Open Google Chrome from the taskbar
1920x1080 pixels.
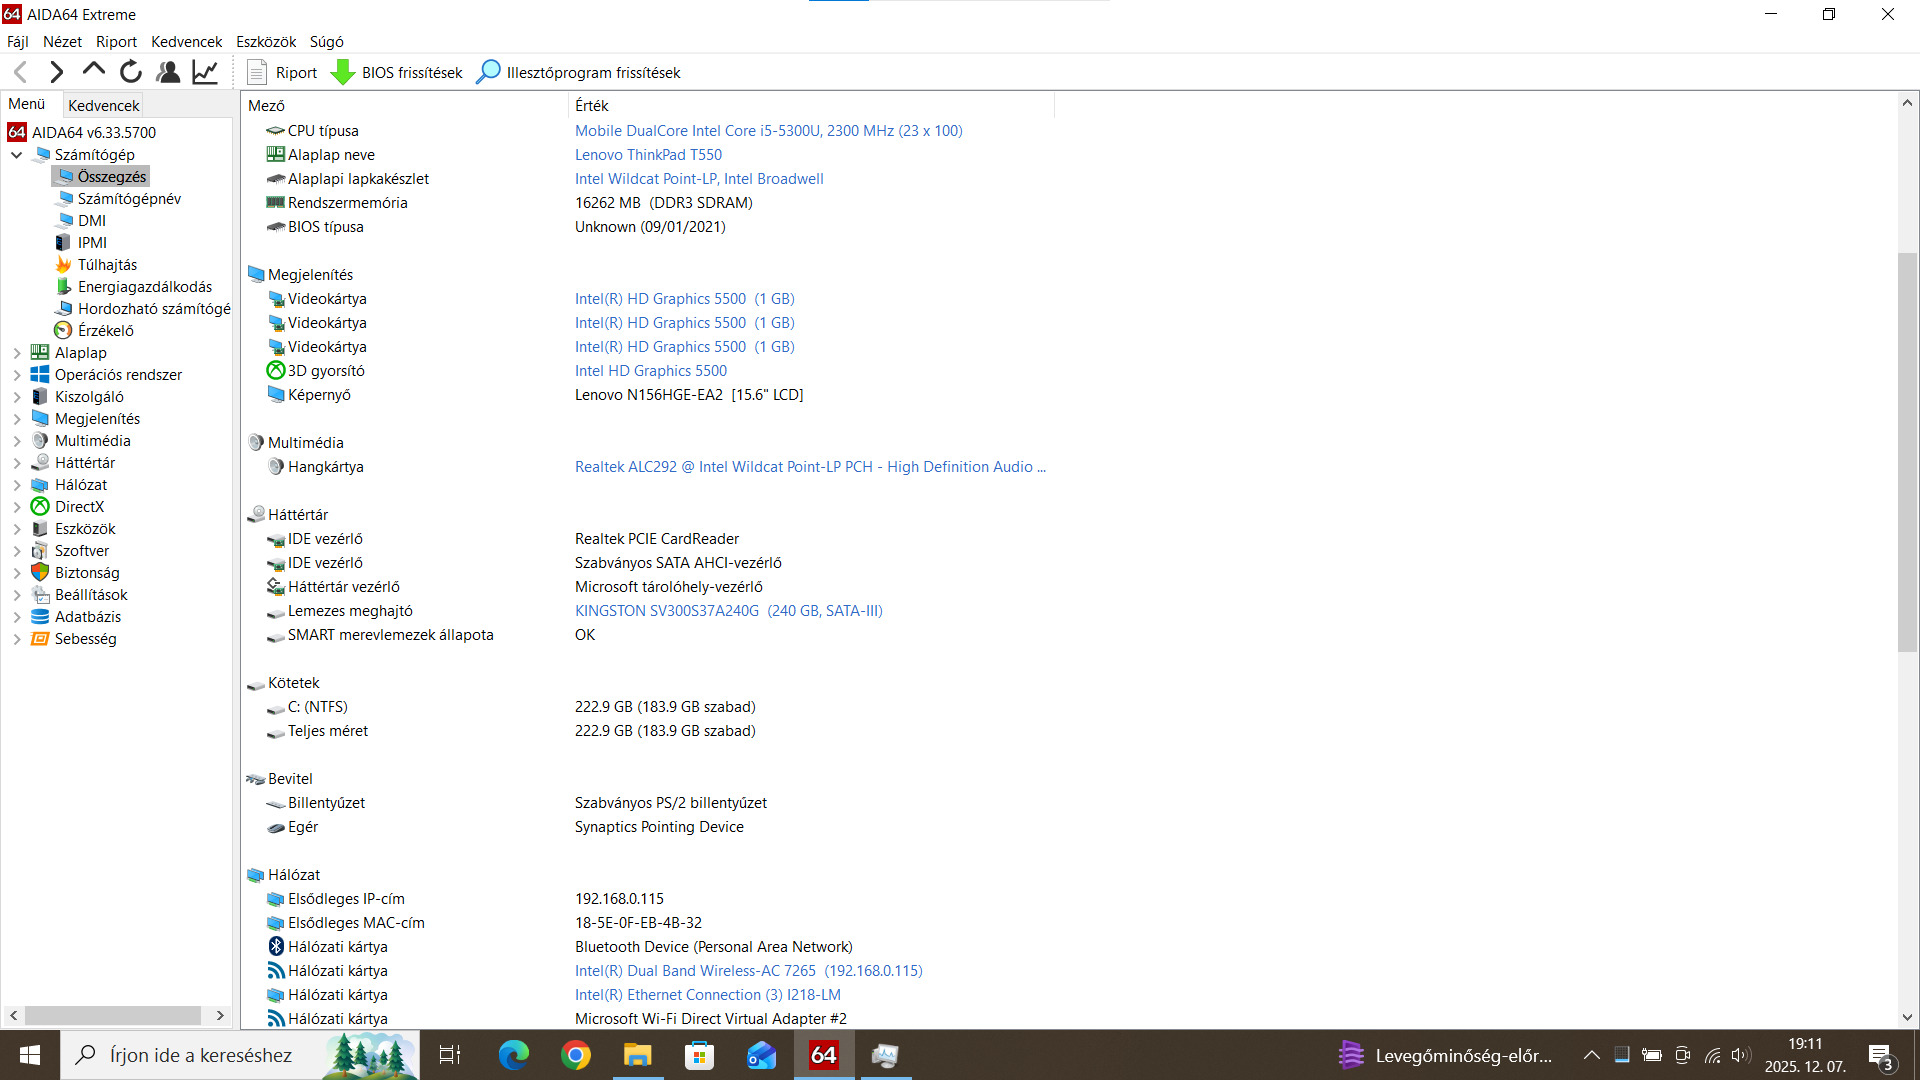[576, 1055]
